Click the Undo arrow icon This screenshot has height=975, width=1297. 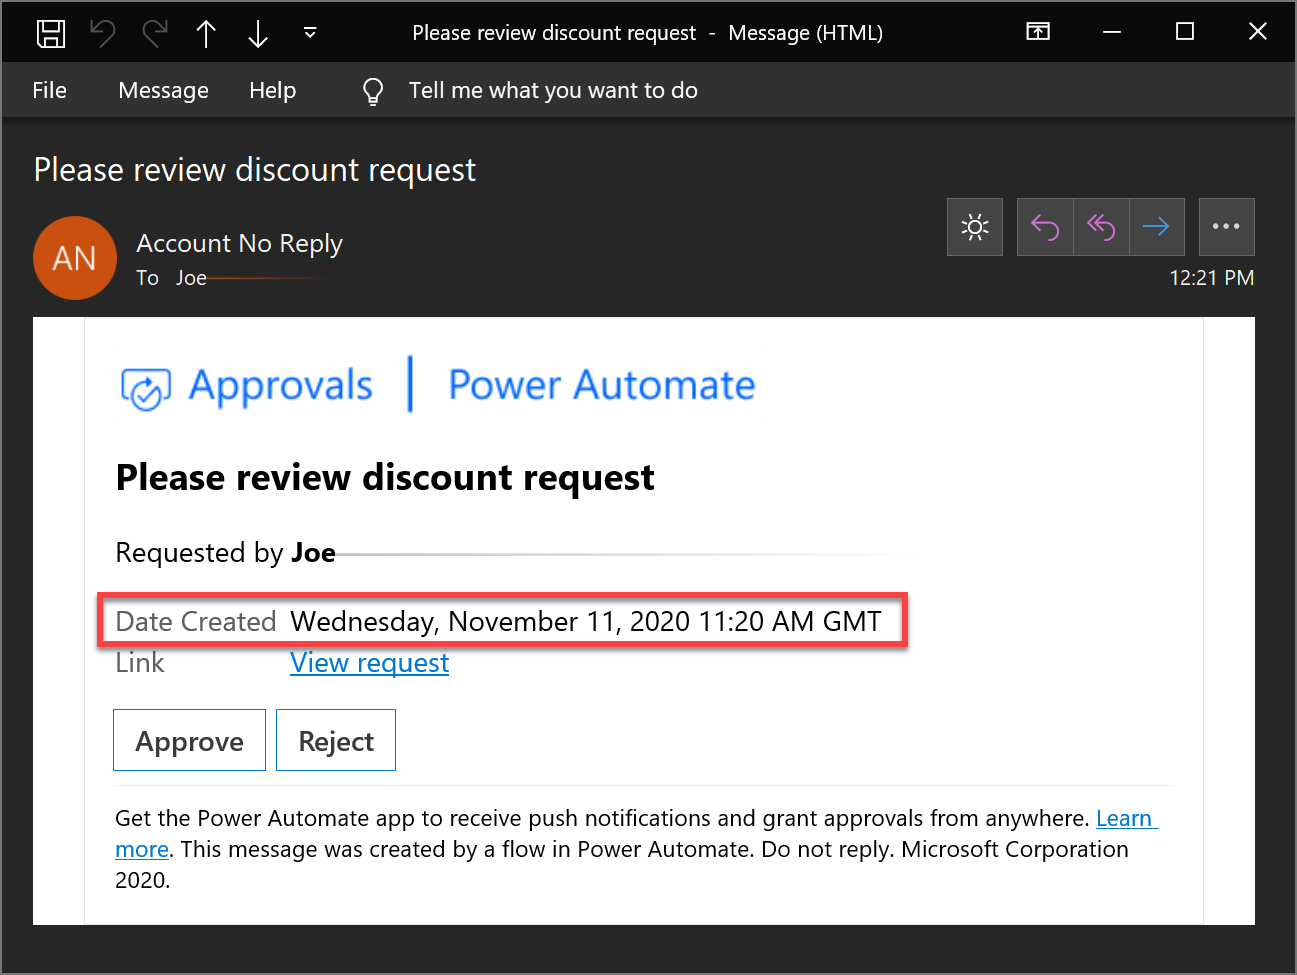coord(103,33)
